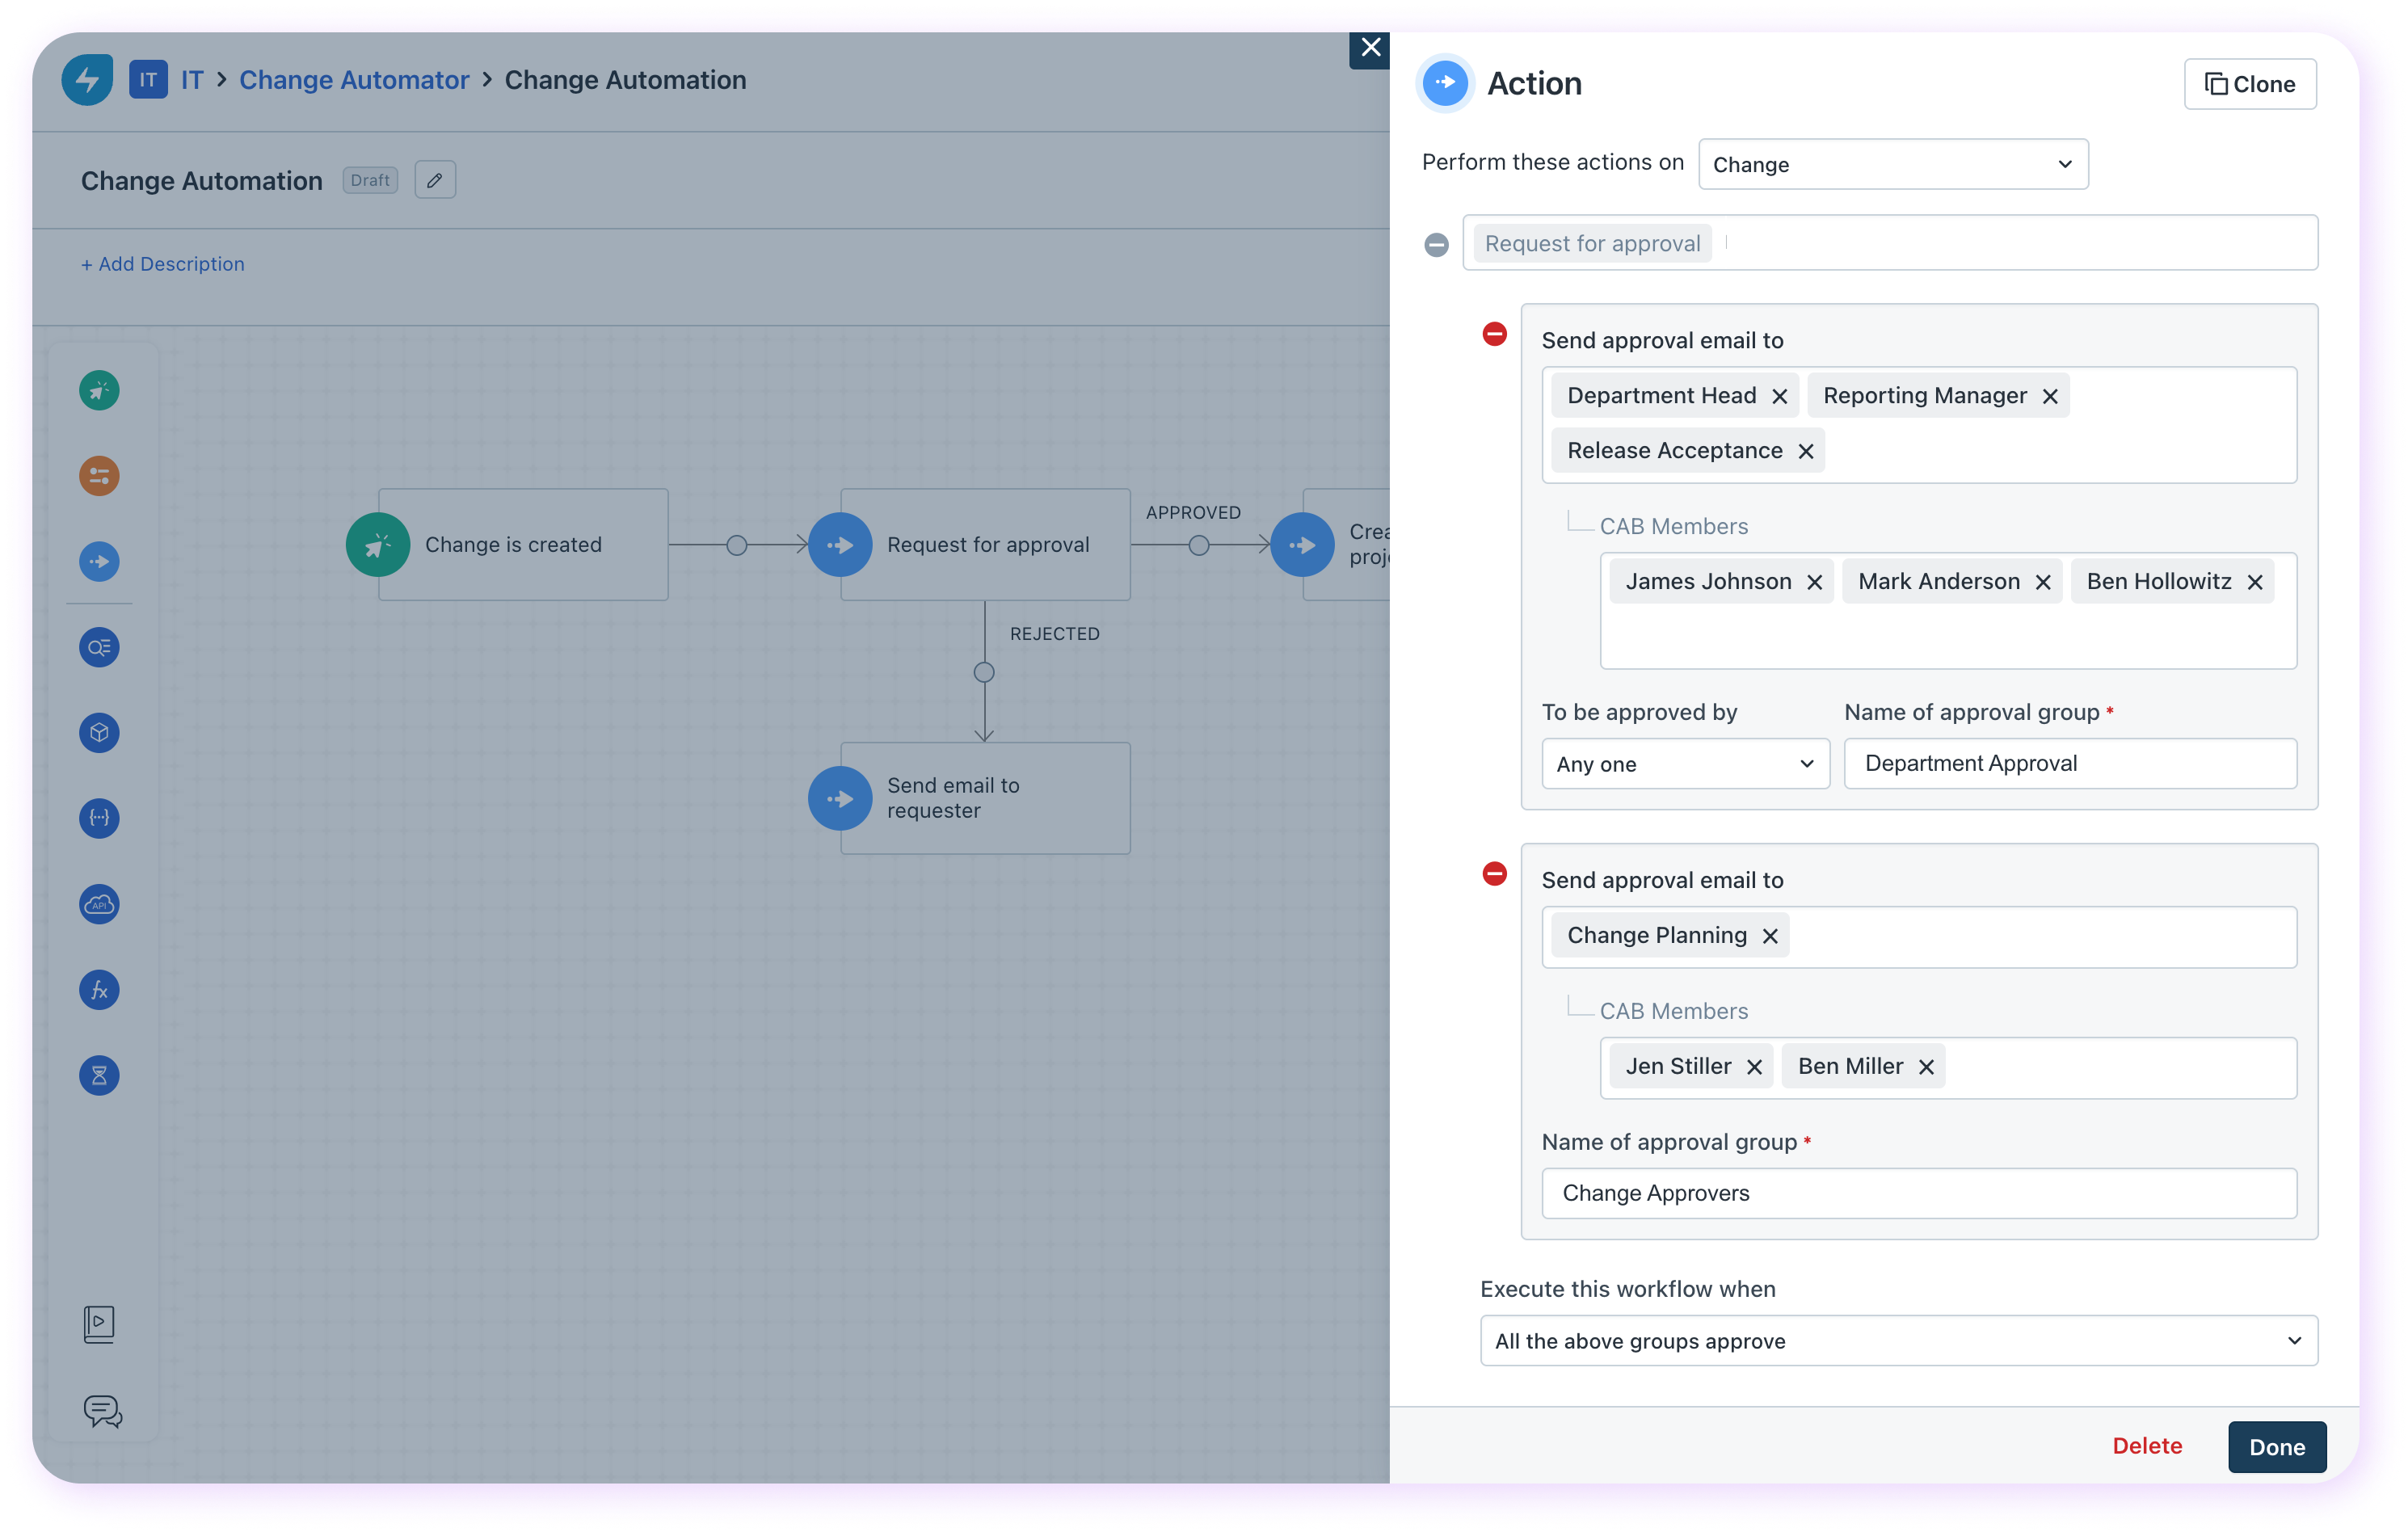Screen dimensions: 2408x1532
Task: Select the fx expression builder icon
Action: pyautogui.click(x=99, y=990)
